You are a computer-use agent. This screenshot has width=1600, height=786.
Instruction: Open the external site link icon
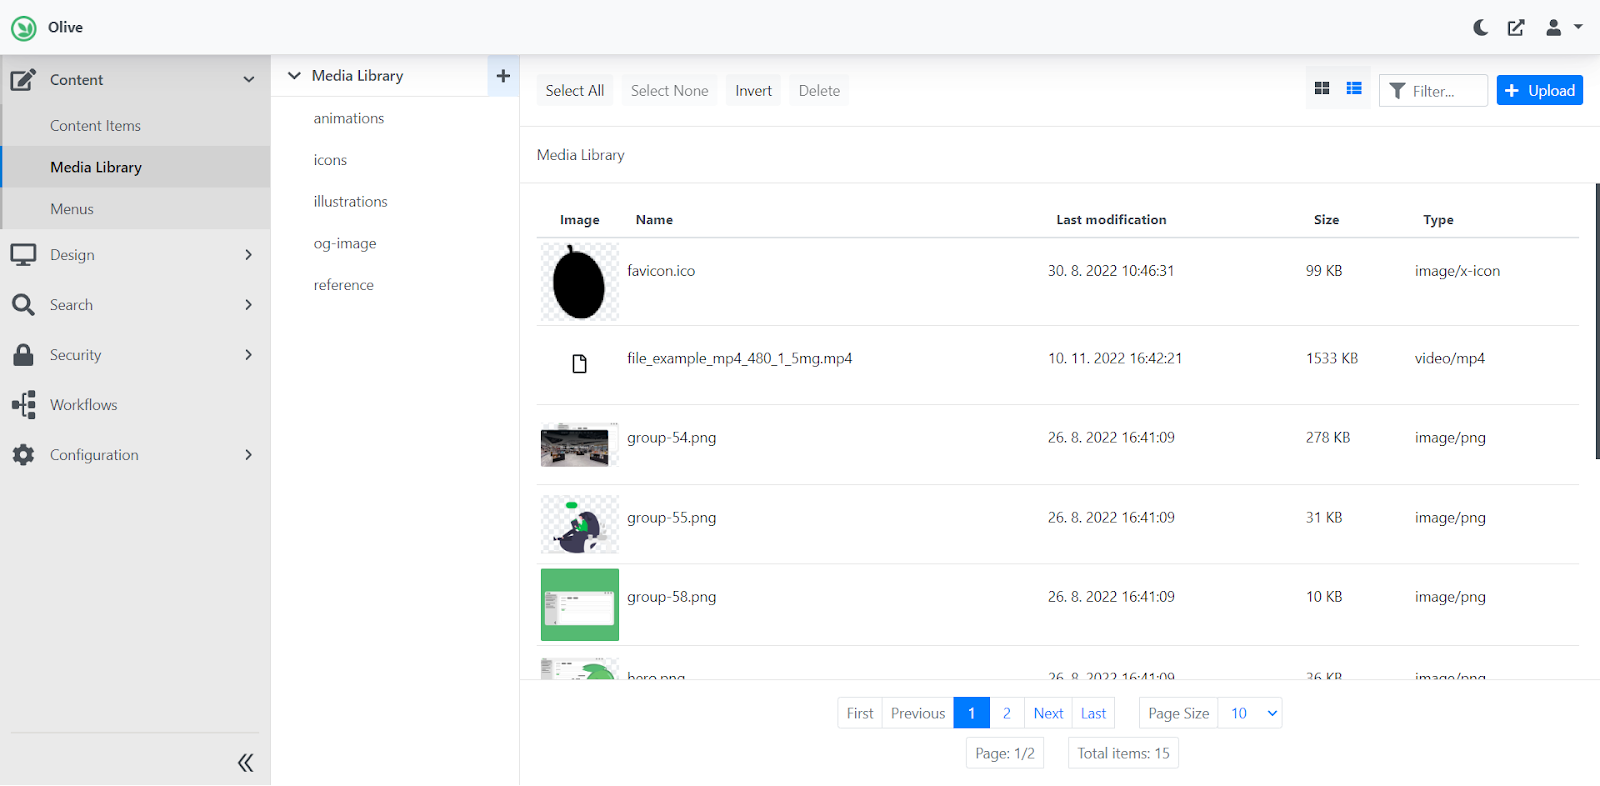point(1516,28)
